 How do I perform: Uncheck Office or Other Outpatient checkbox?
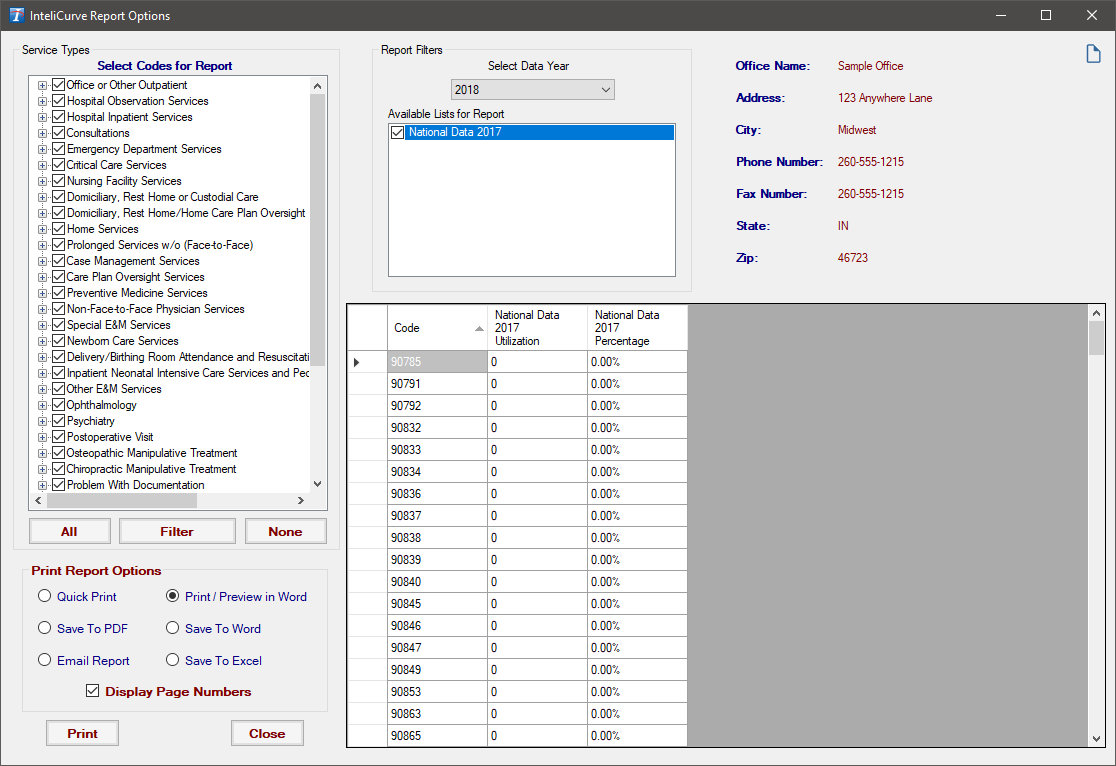59,85
